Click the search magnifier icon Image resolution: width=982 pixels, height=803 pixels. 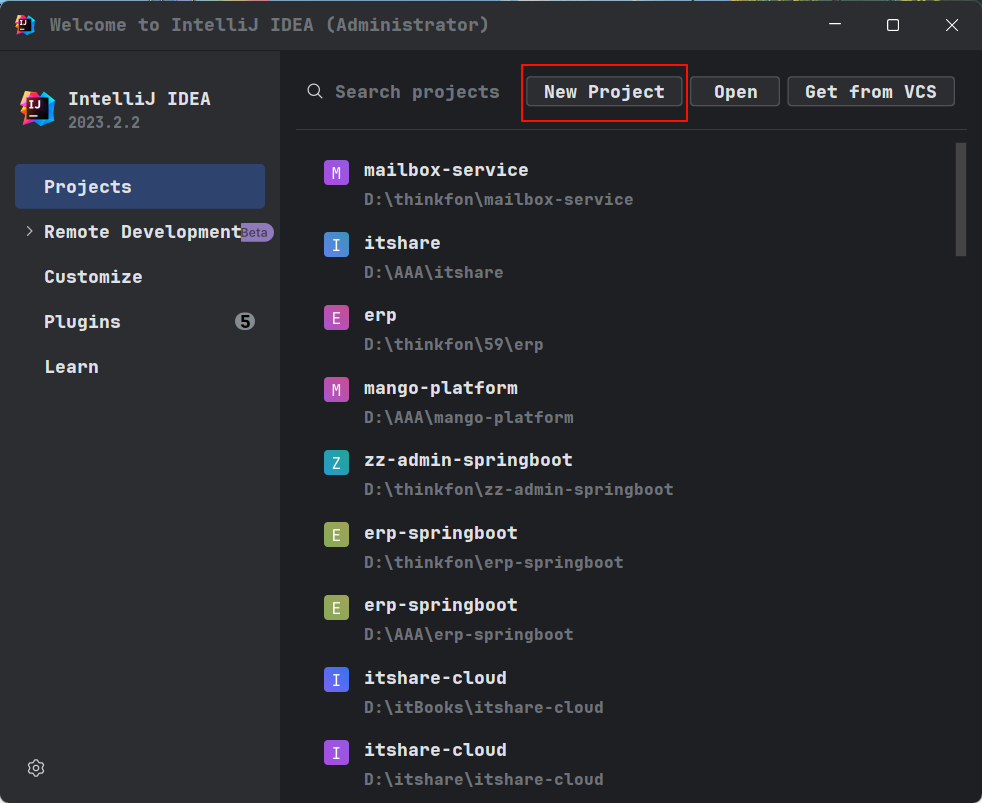(315, 91)
